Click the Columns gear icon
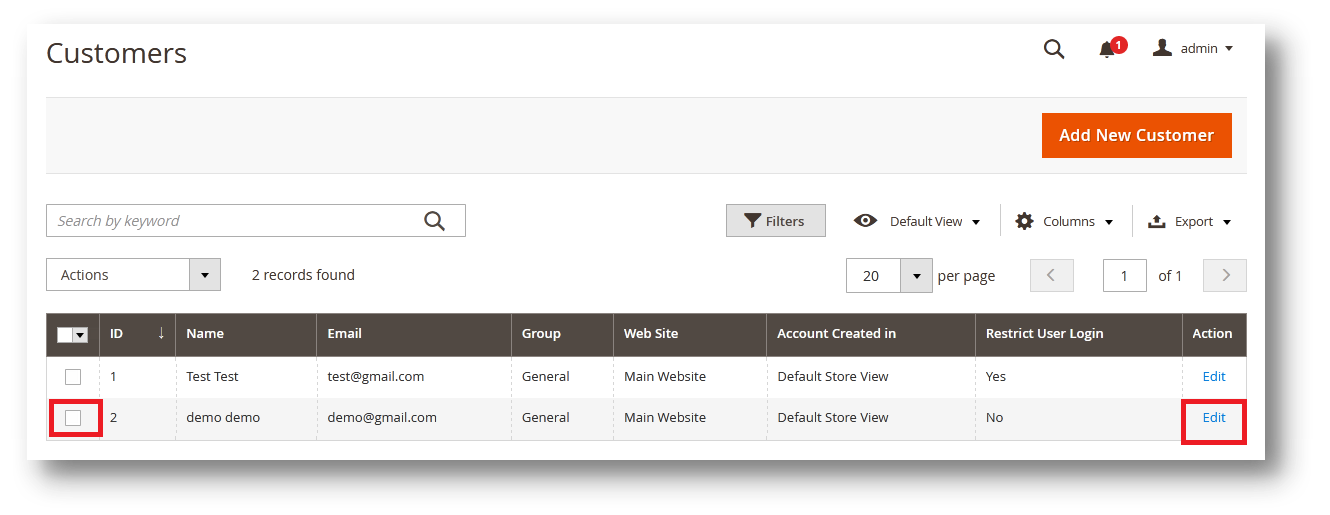Image resolution: width=1330 pixels, height=515 pixels. coord(1024,221)
